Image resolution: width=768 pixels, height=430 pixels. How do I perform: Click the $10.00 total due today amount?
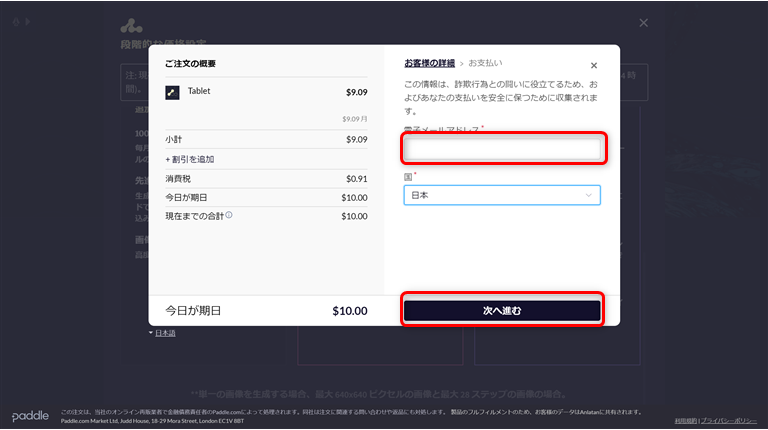tap(349, 311)
